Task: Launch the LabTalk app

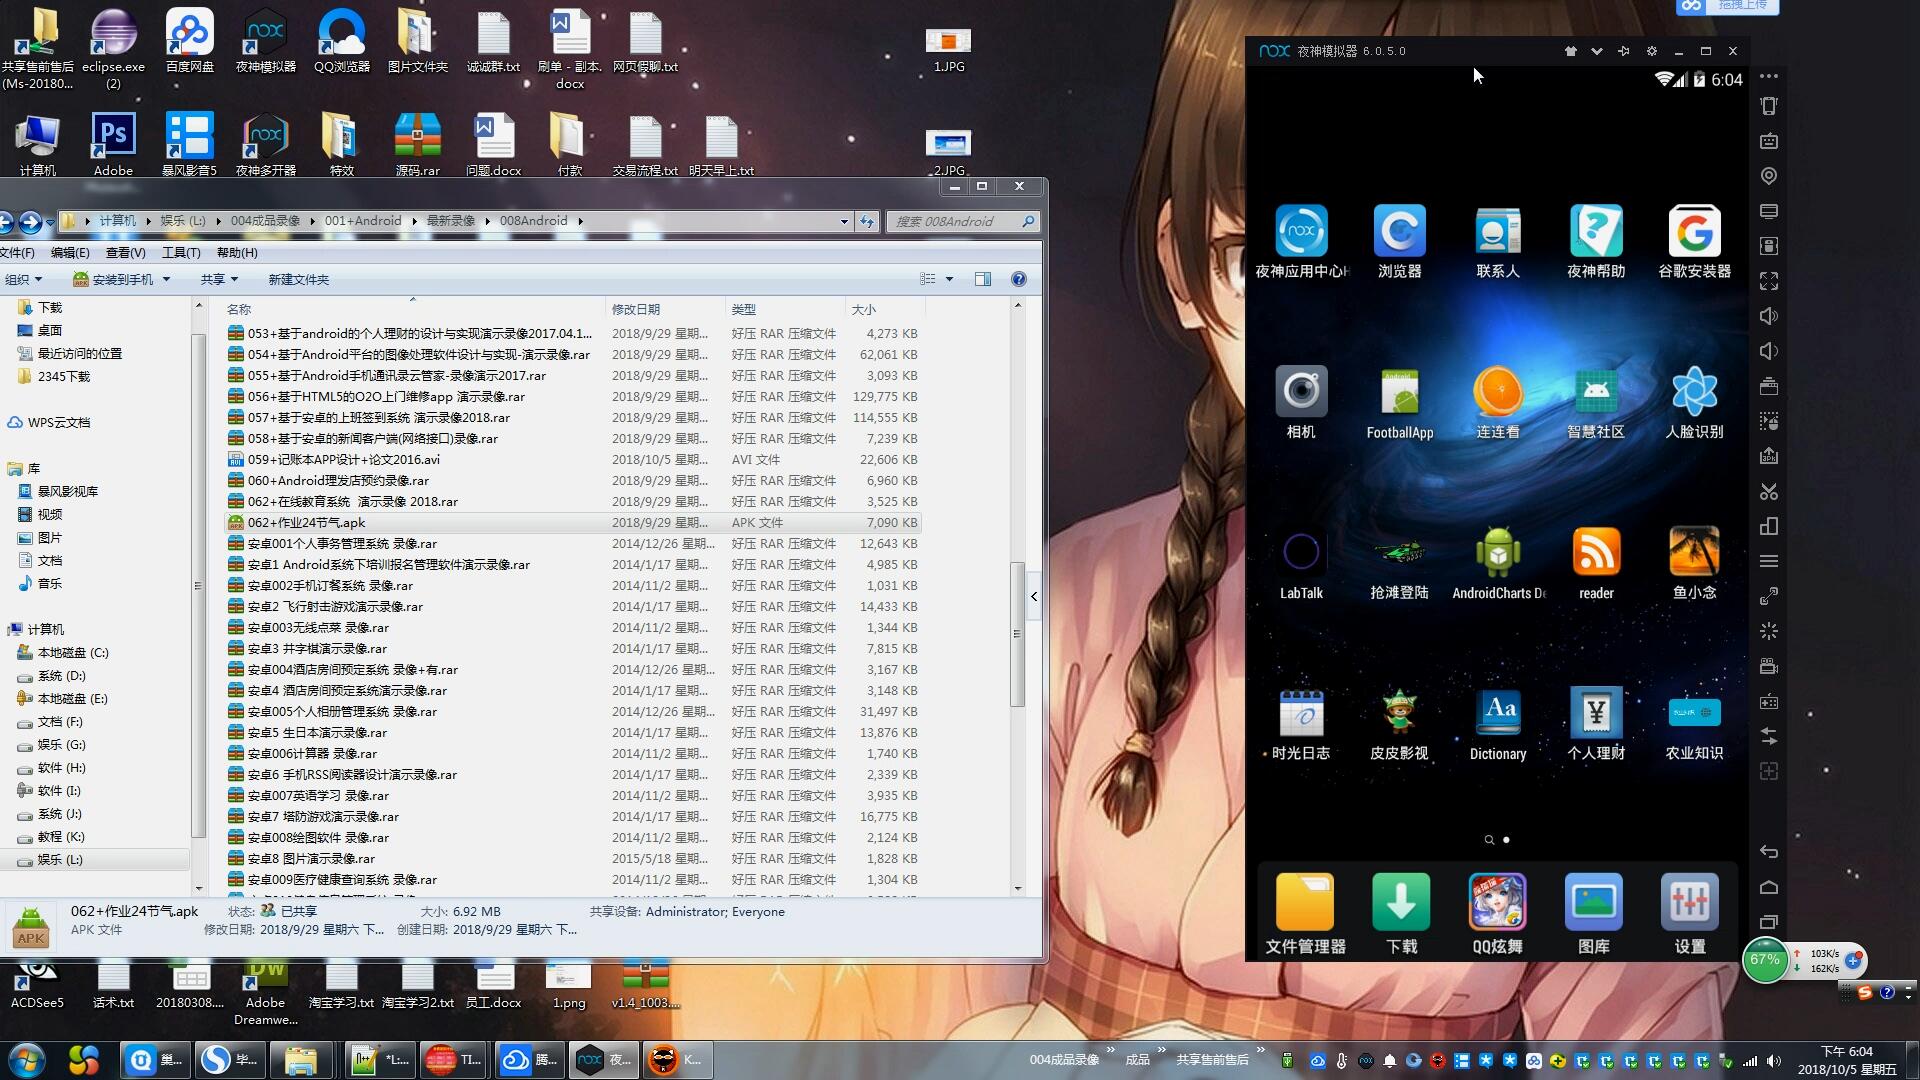Action: point(1301,564)
